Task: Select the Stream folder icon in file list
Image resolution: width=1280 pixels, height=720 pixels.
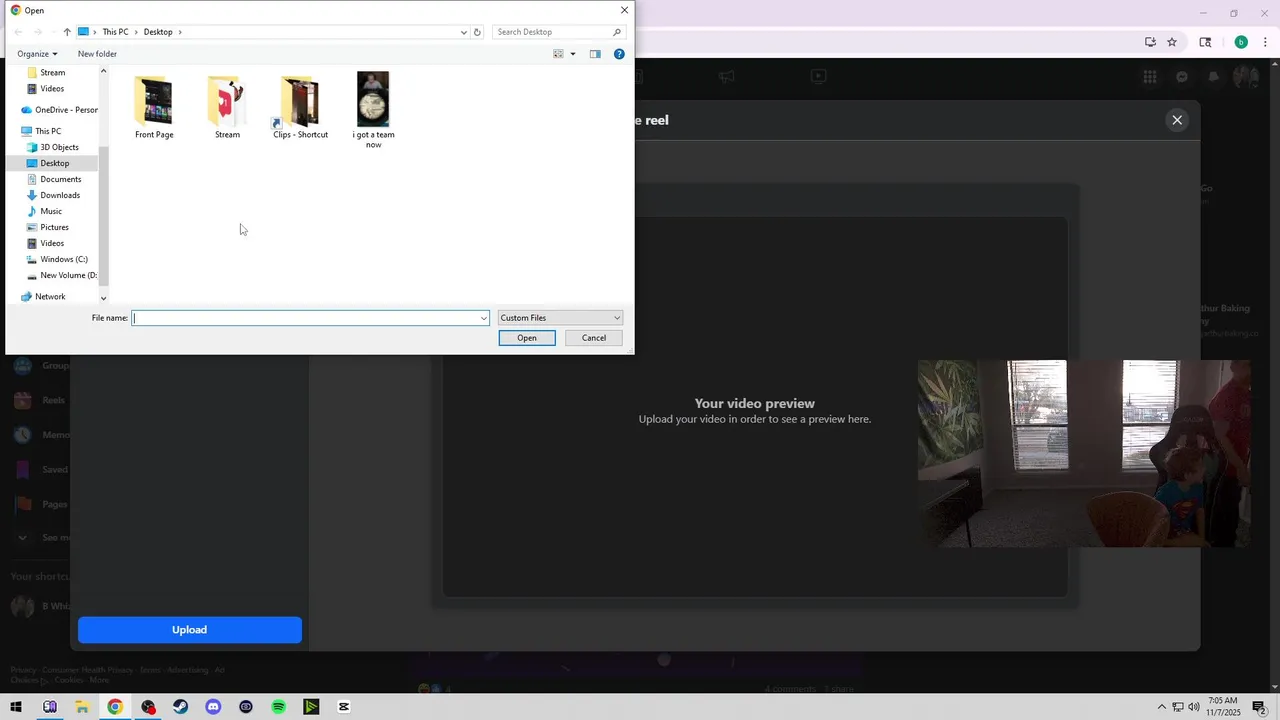Action: coord(227,100)
